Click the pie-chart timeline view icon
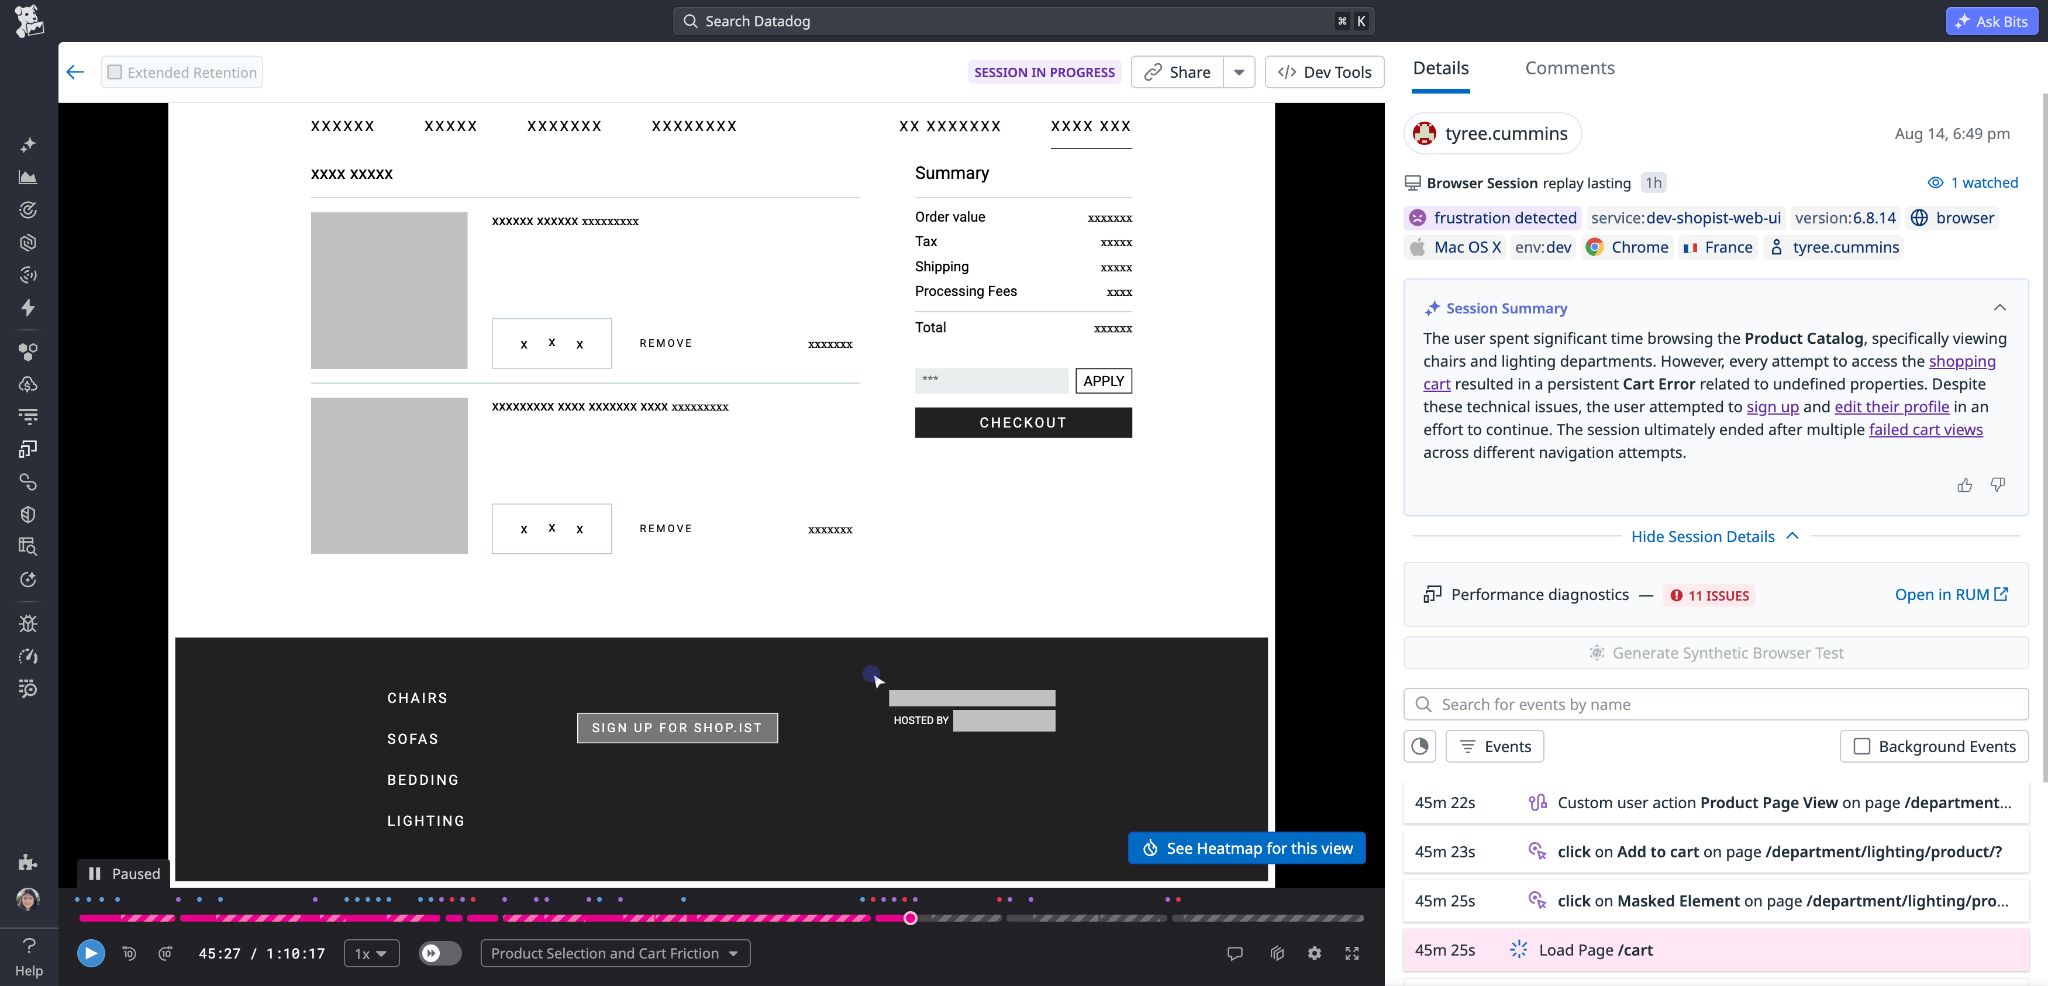 pyautogui.click(x=1420, y=746)
